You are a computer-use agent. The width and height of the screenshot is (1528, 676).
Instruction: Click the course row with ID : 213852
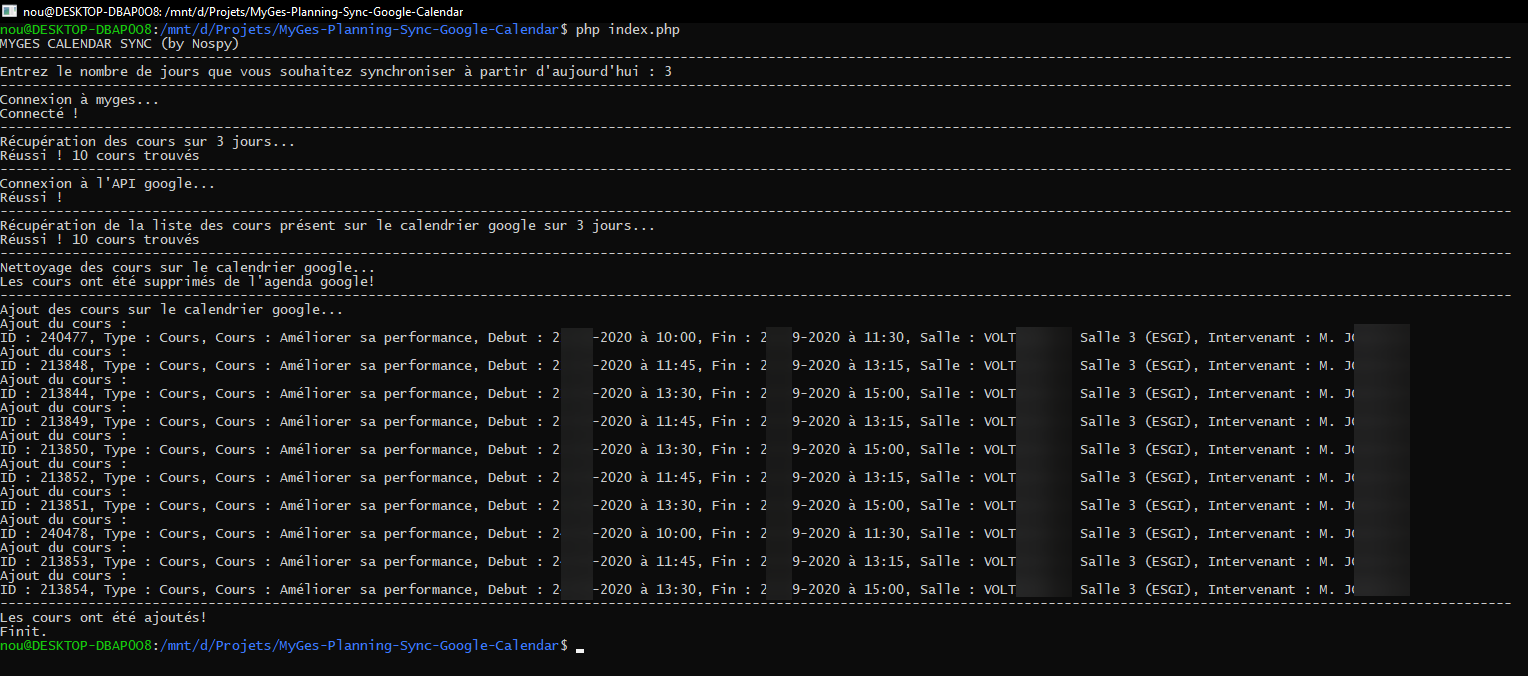[705, 478]
